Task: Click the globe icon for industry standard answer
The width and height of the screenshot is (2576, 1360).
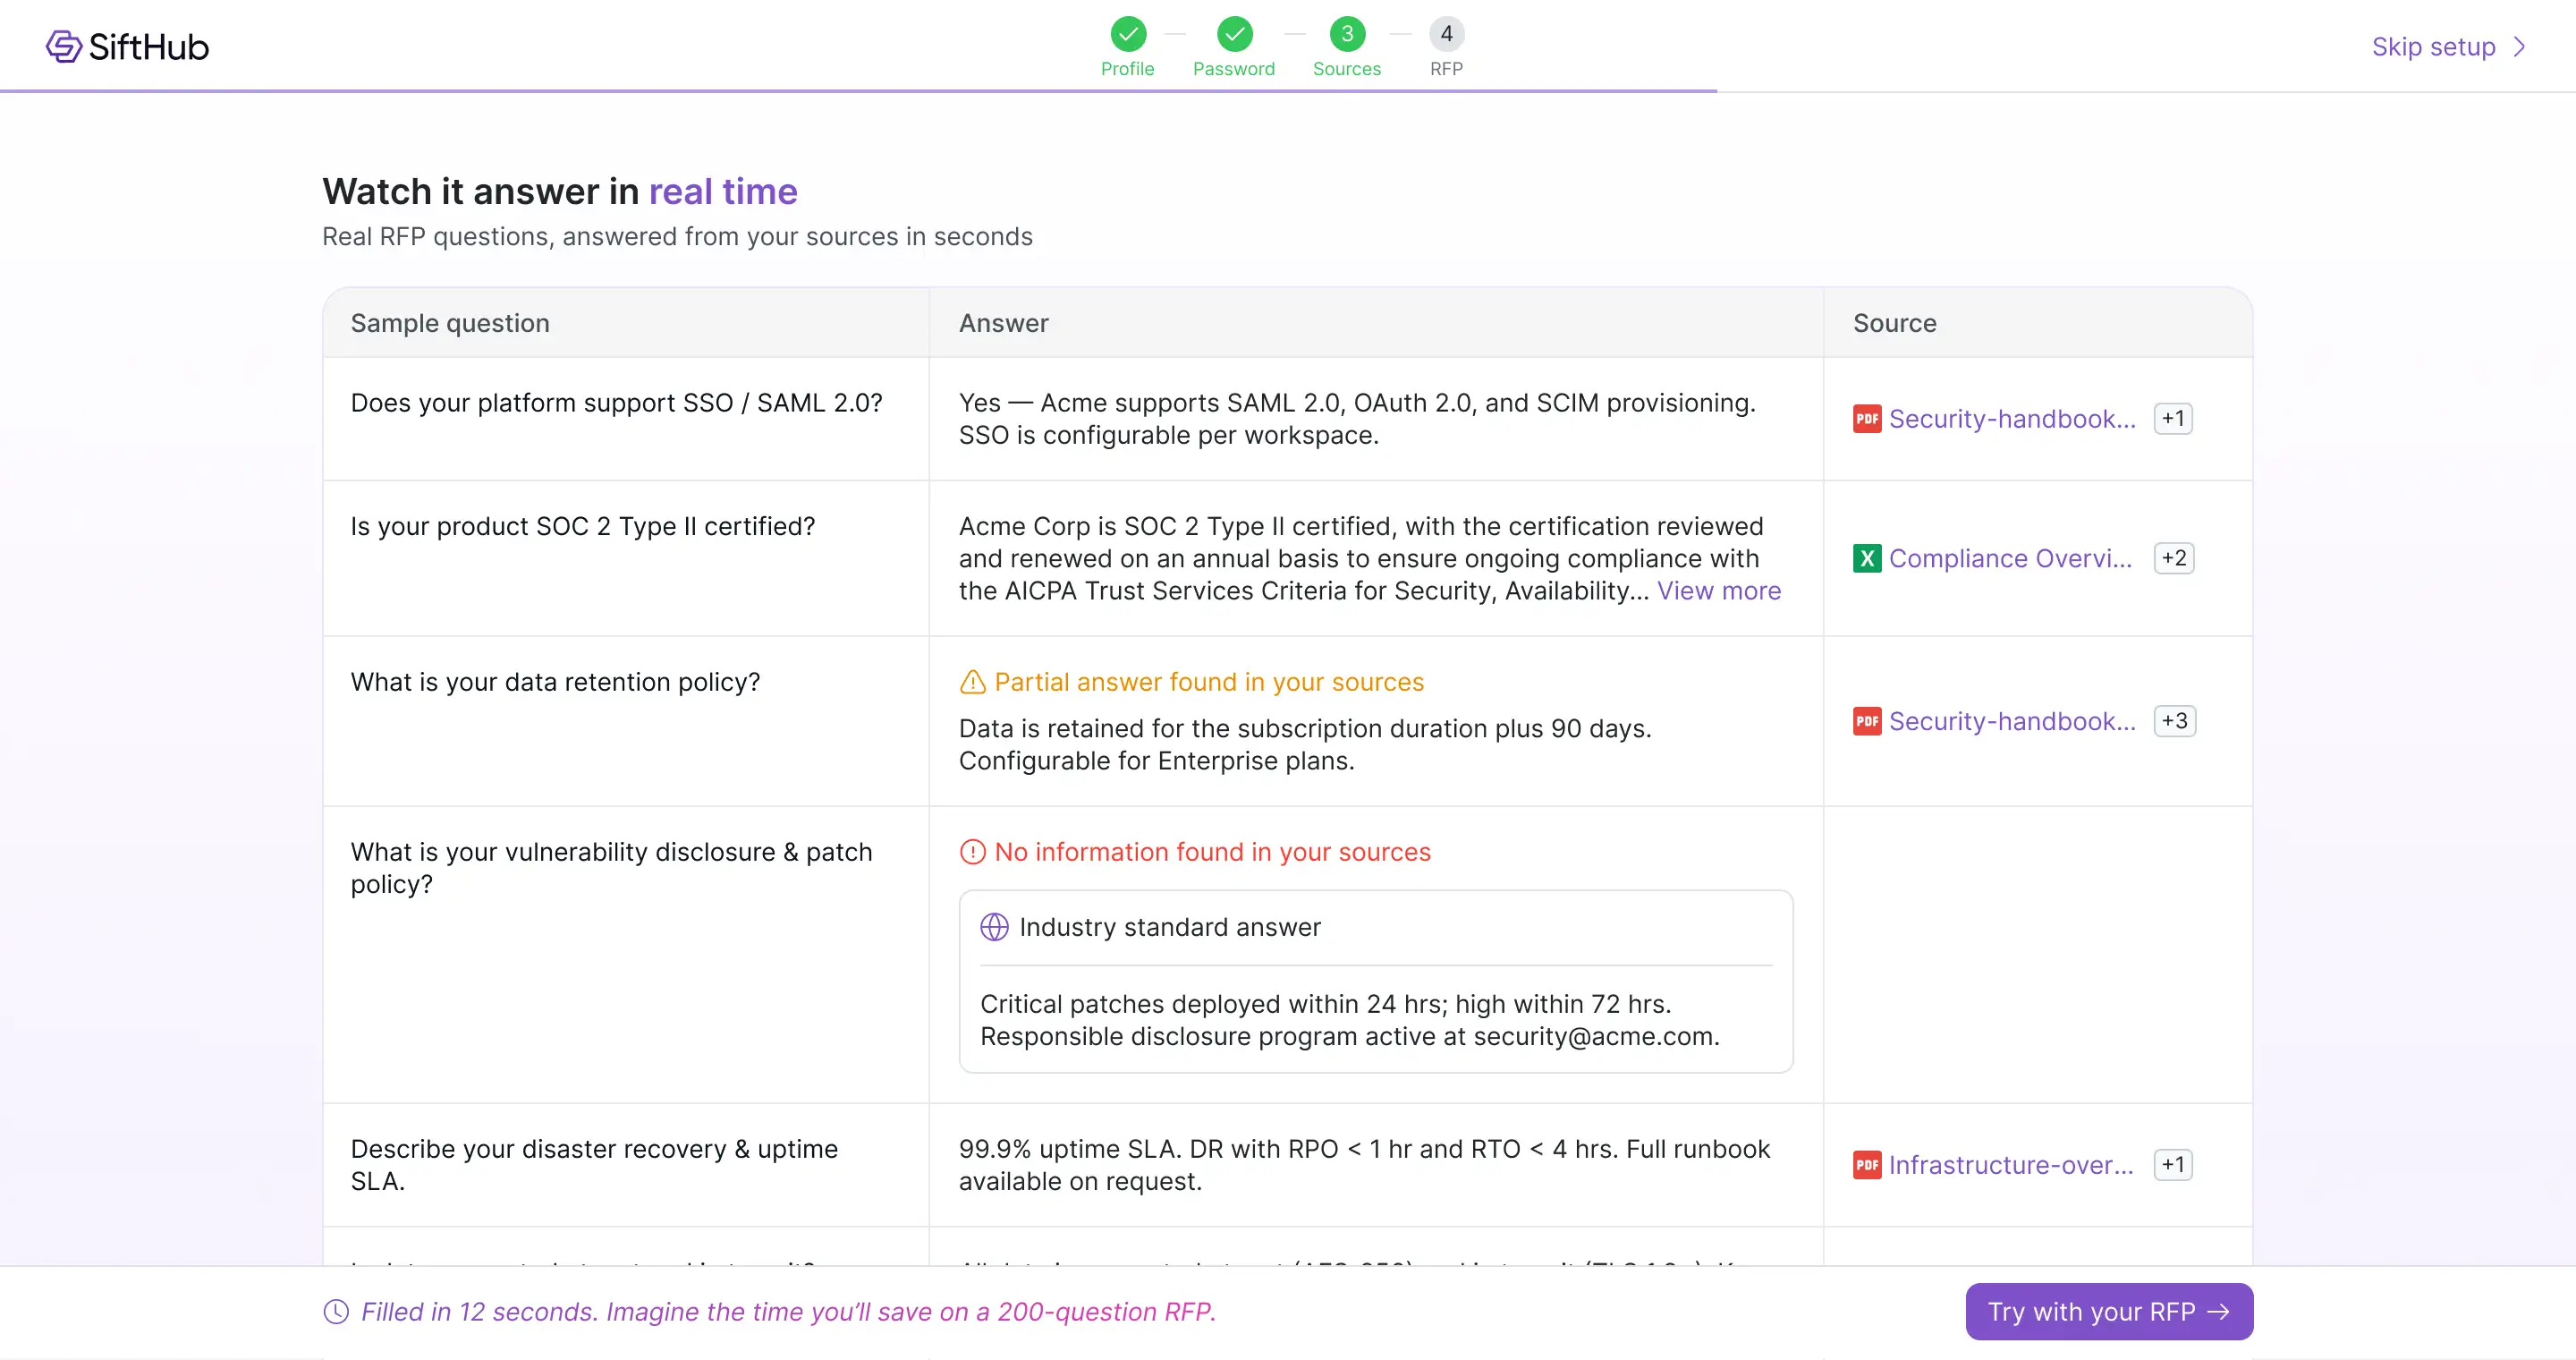Action: tap(994, 927)
